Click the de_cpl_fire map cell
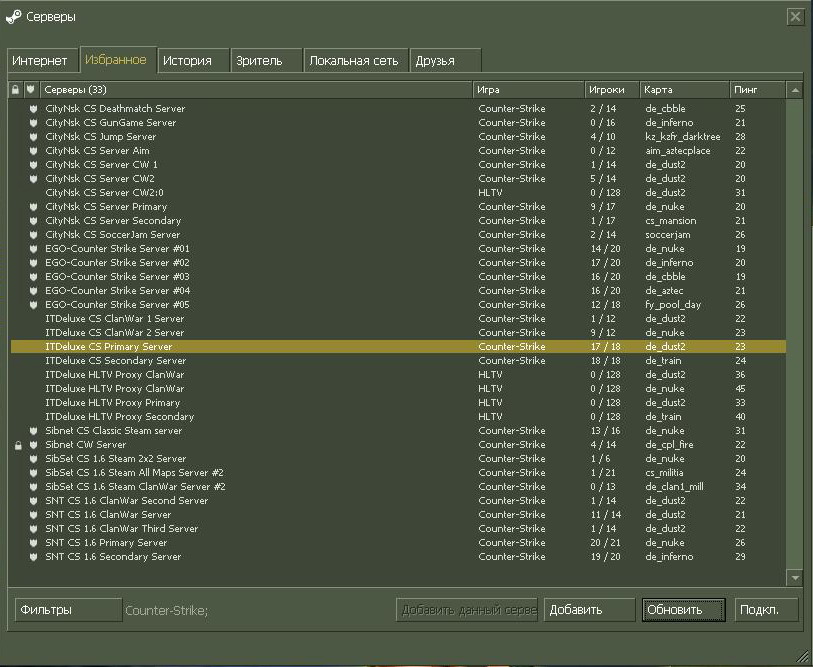The height and width of the screenshot is (667, 813). (x=669, y=445)
